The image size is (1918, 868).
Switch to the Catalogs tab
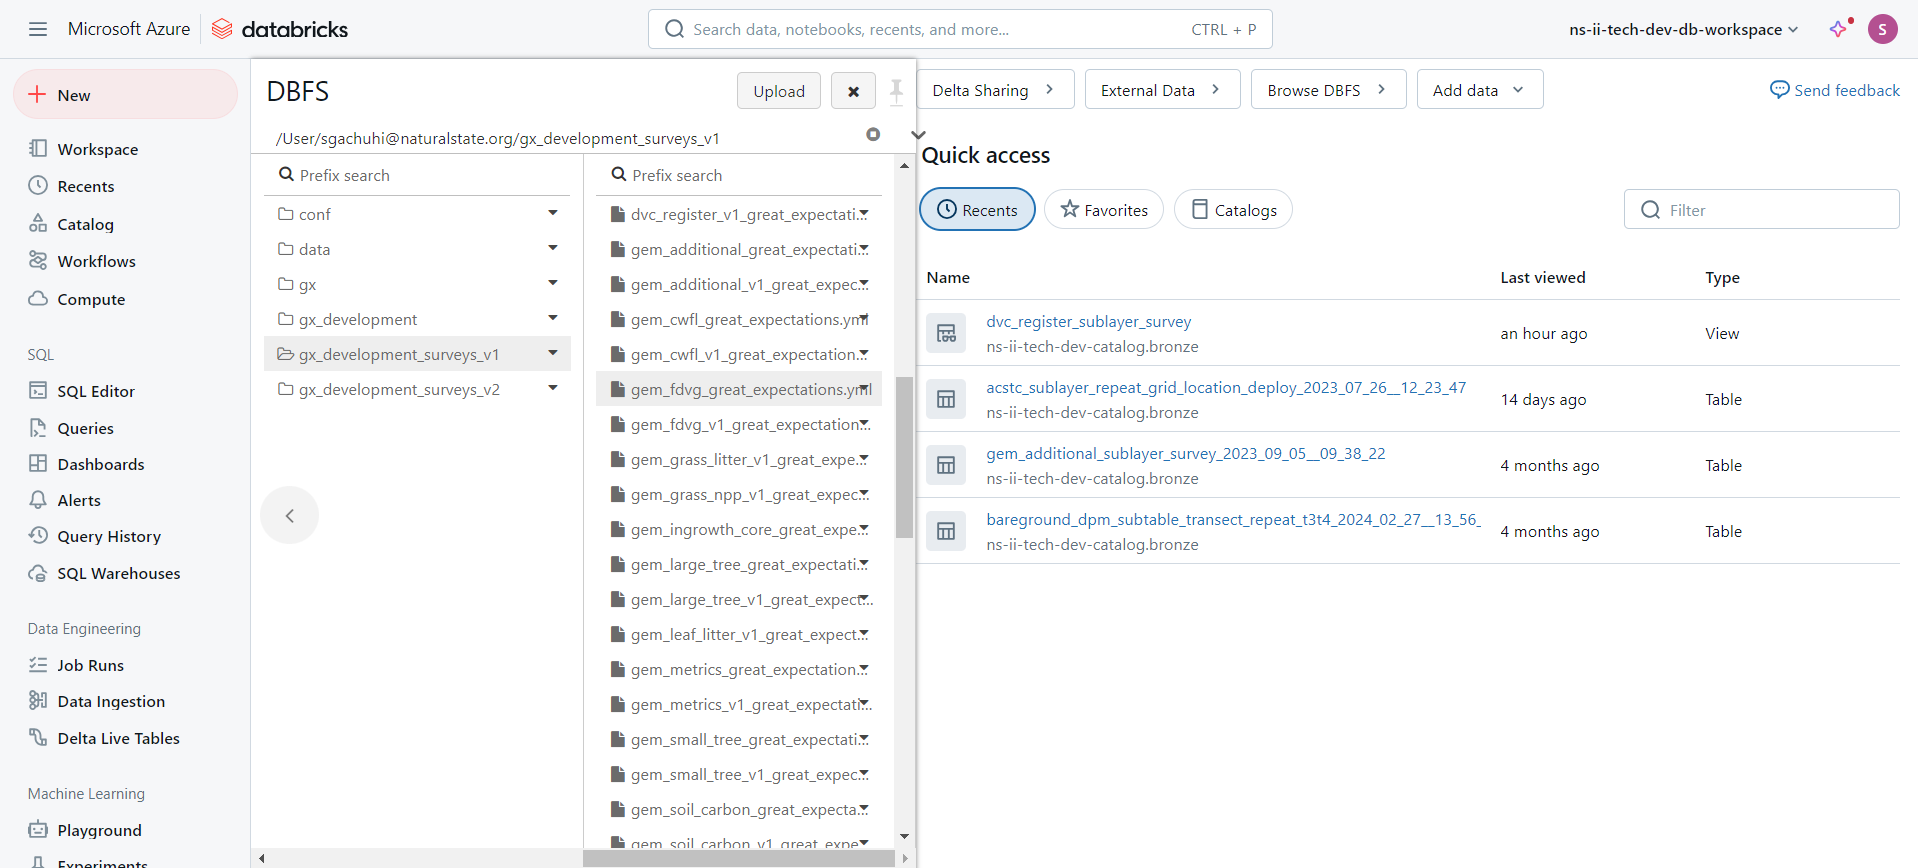pos(1234,210)
